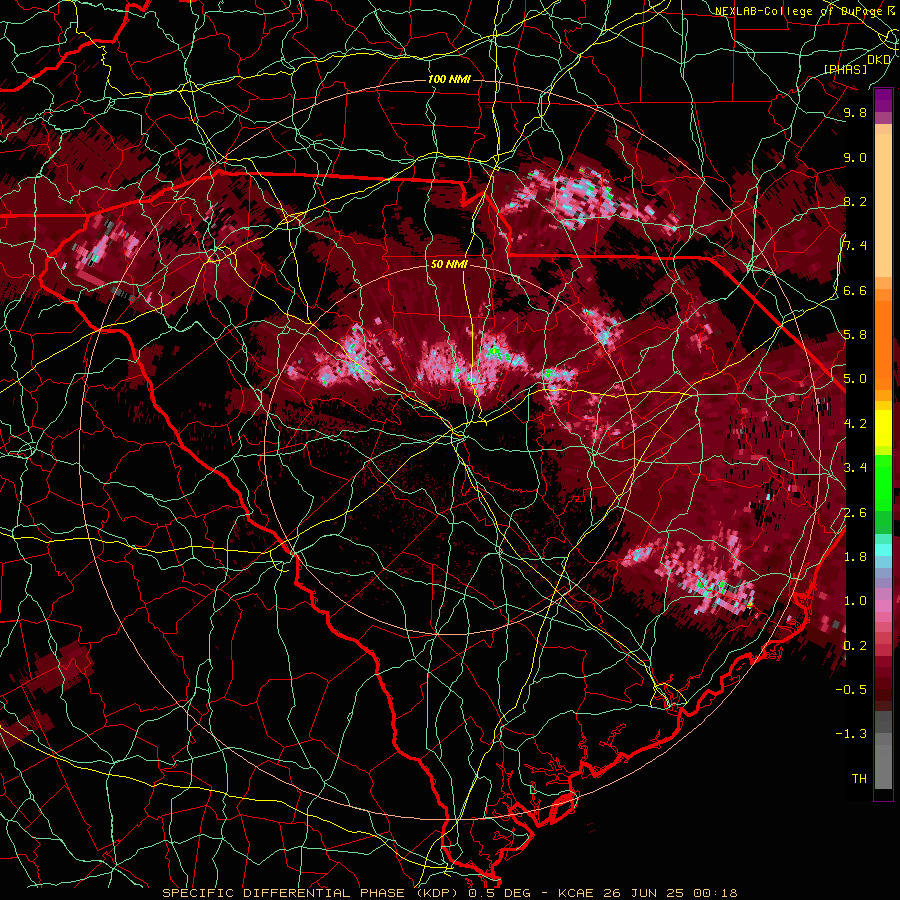Image resolution: width=900 pixels, height=900 pixels.
Task: Select the -1.3 scale value label
Action: [851, 734]
